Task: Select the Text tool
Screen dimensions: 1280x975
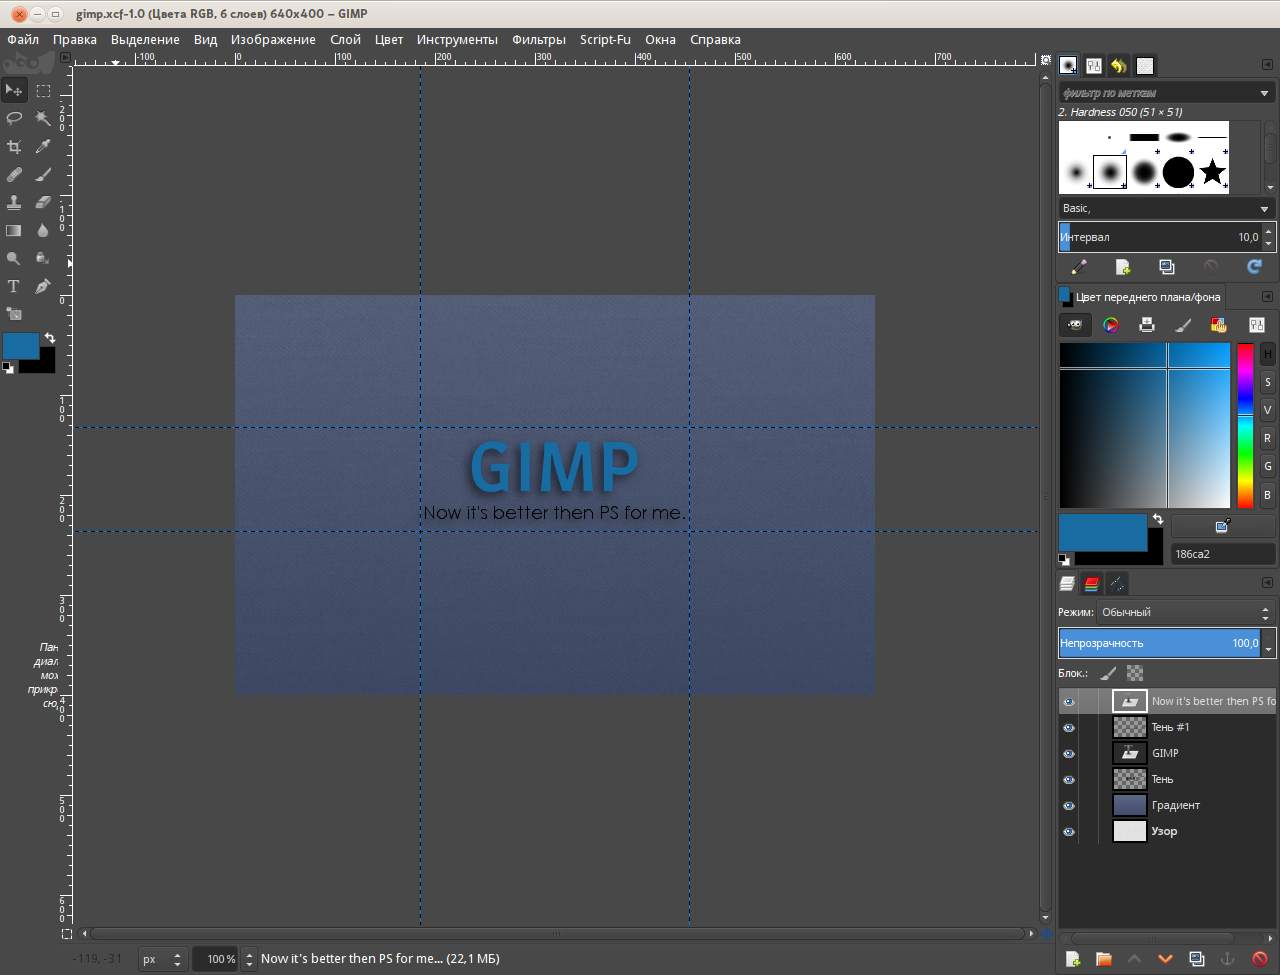Action: [x=14, y=286]
